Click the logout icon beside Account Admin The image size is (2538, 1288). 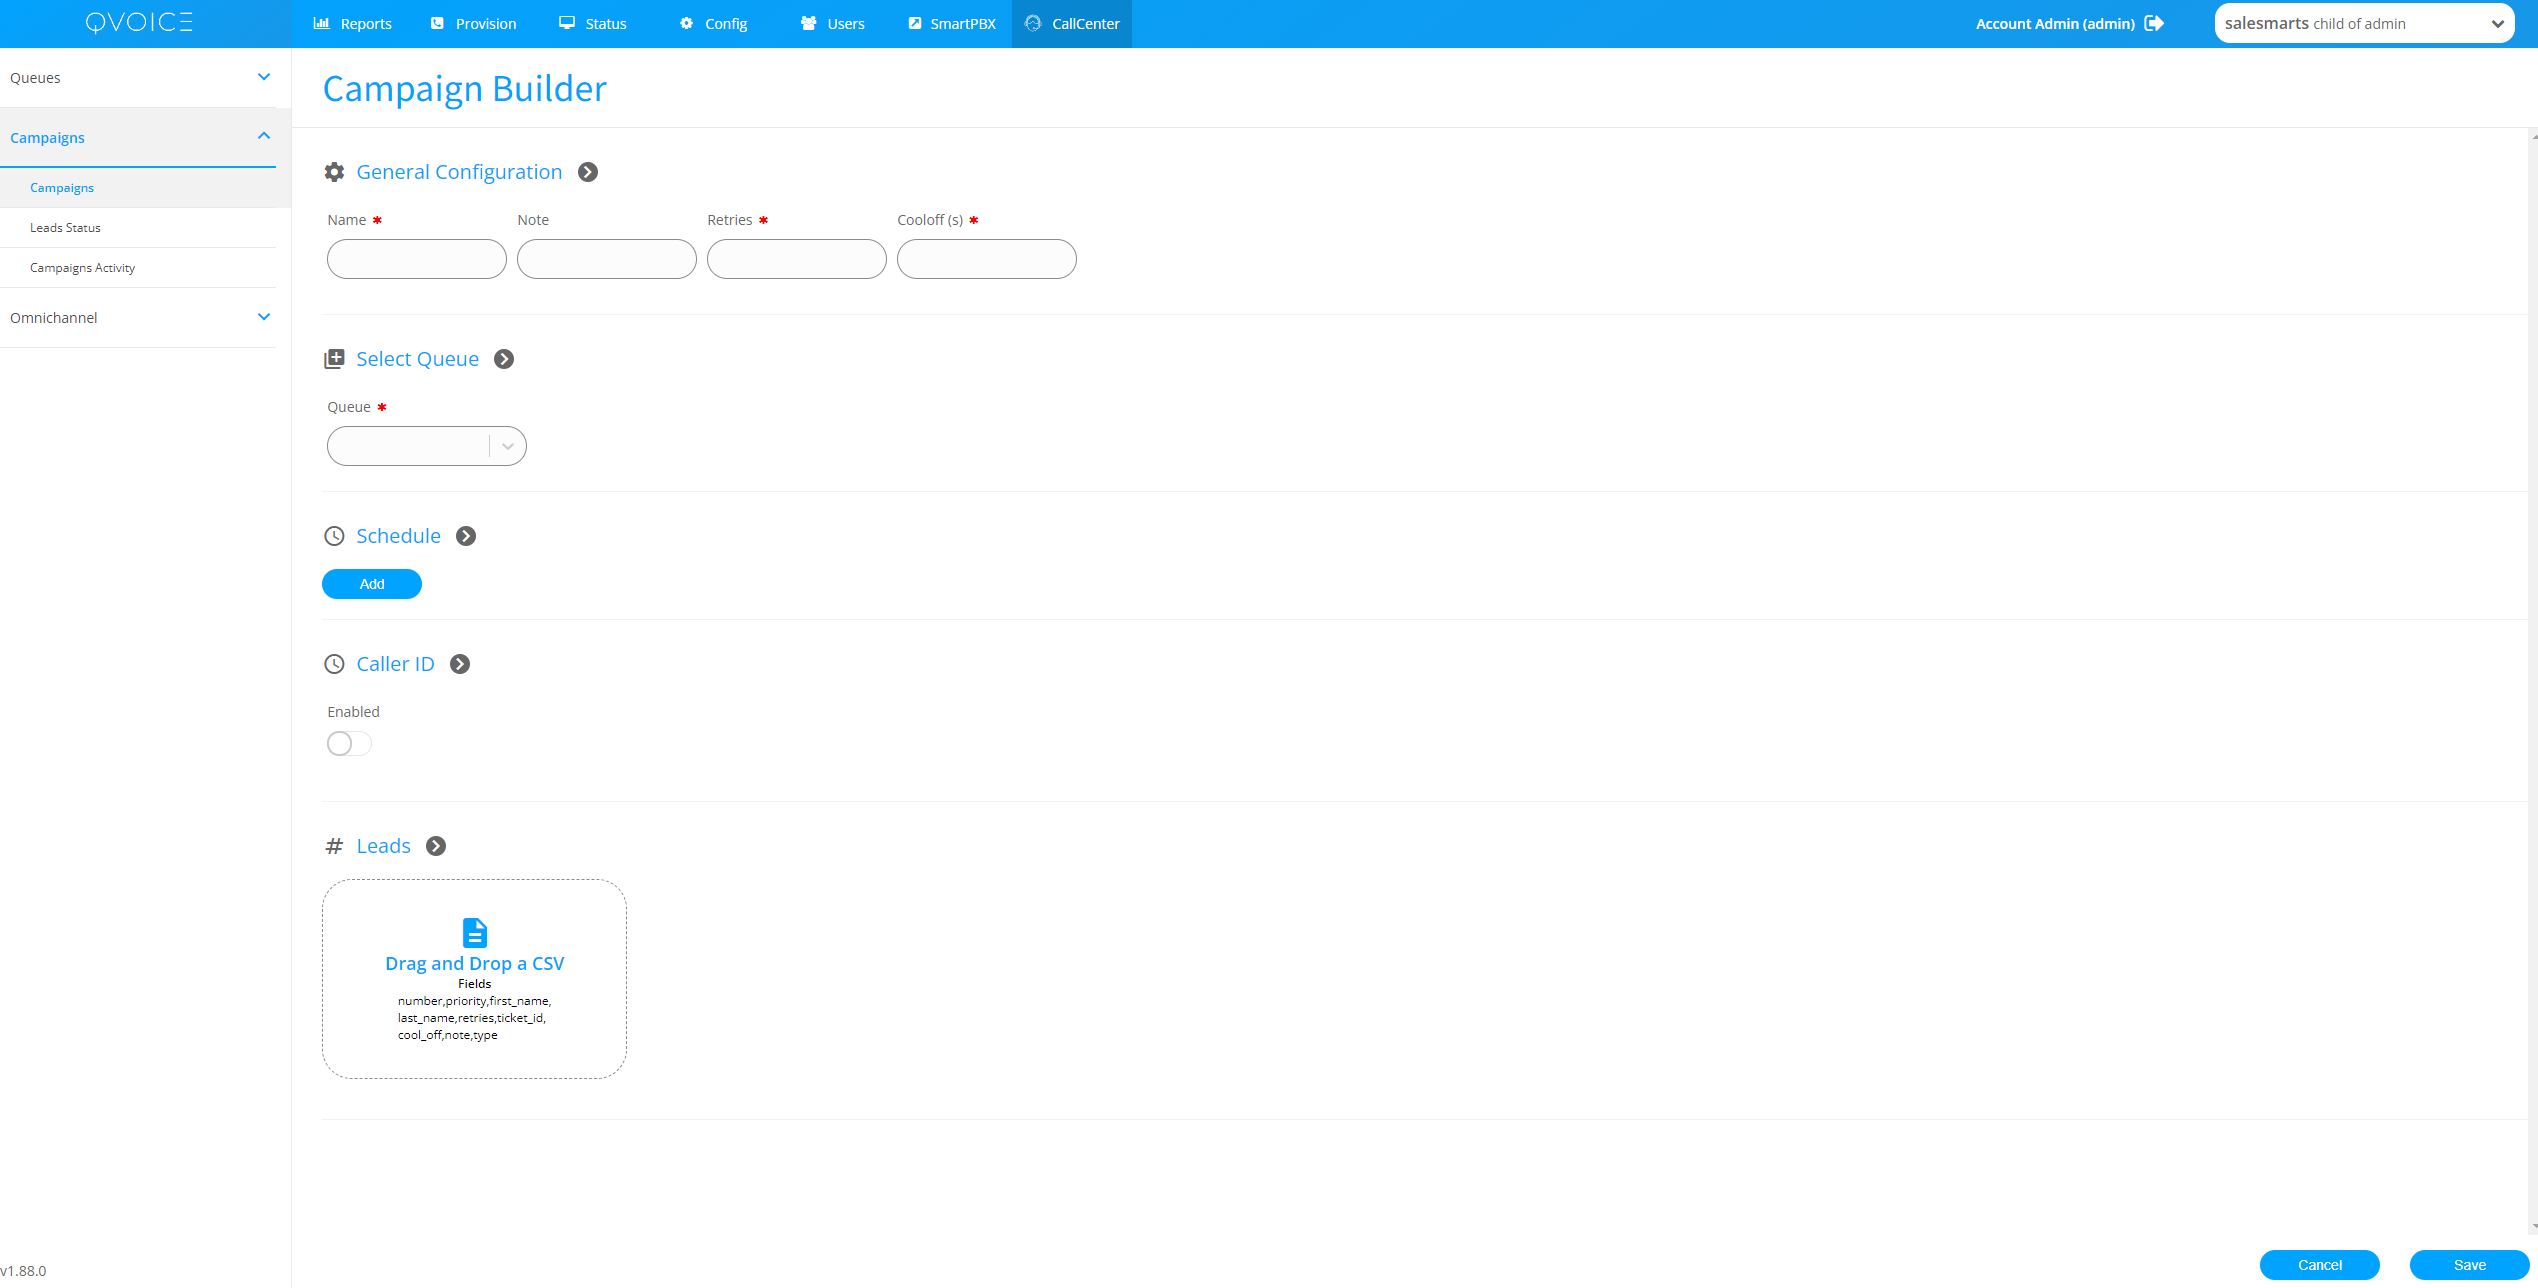pos(2154,23)
